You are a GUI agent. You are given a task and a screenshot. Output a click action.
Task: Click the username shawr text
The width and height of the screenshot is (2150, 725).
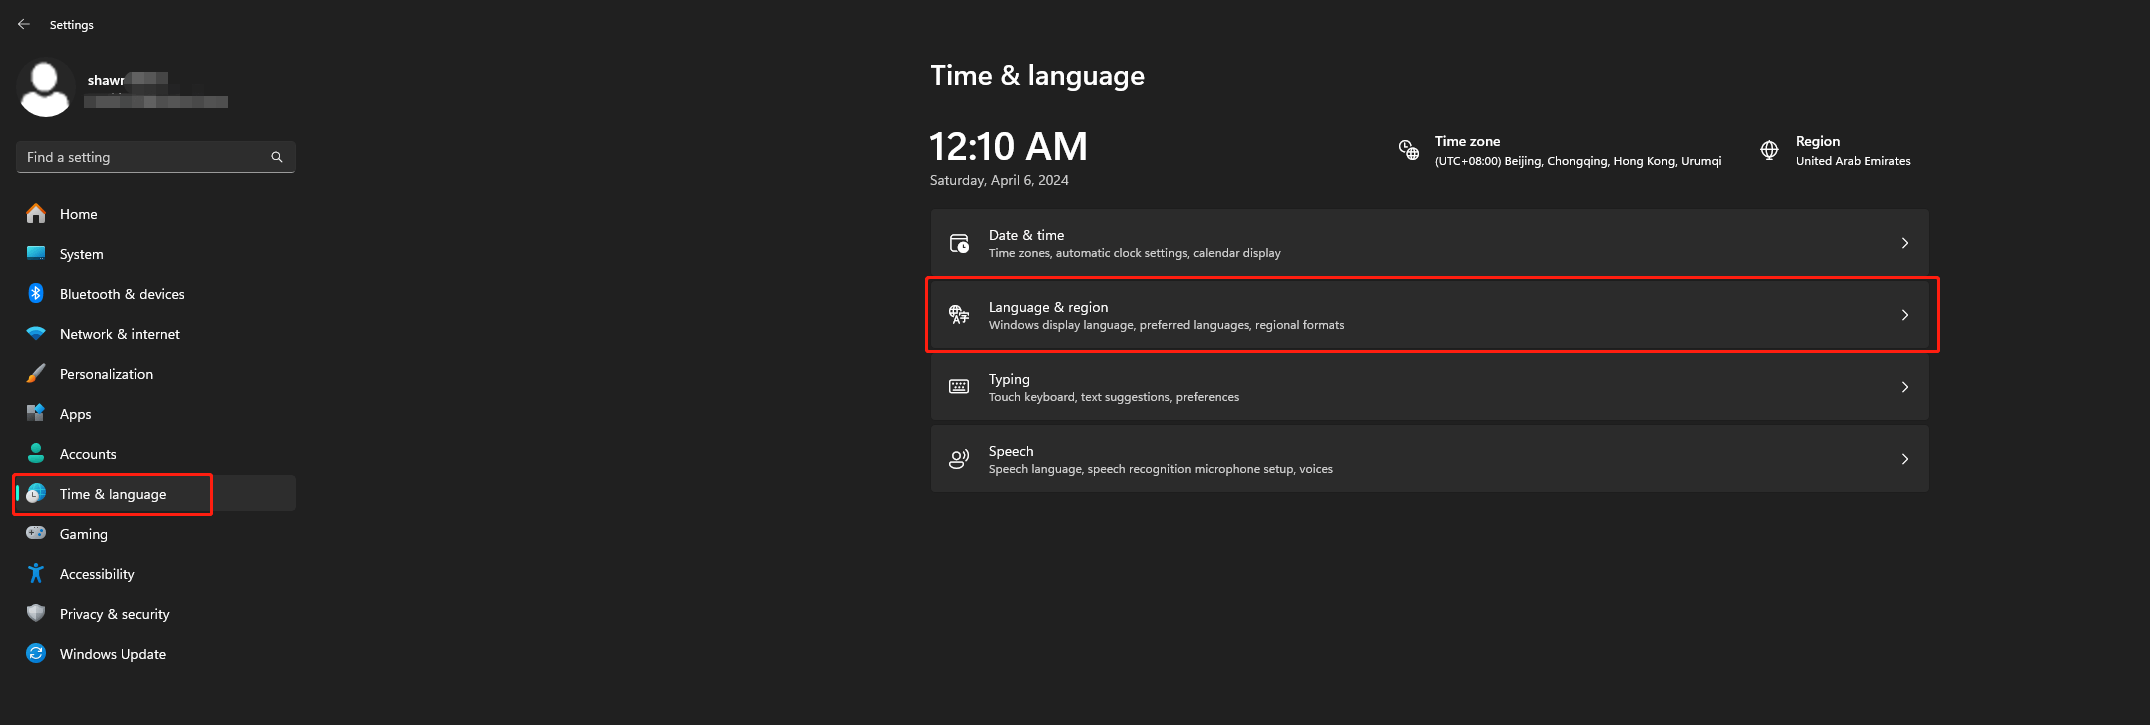[106, 80]
